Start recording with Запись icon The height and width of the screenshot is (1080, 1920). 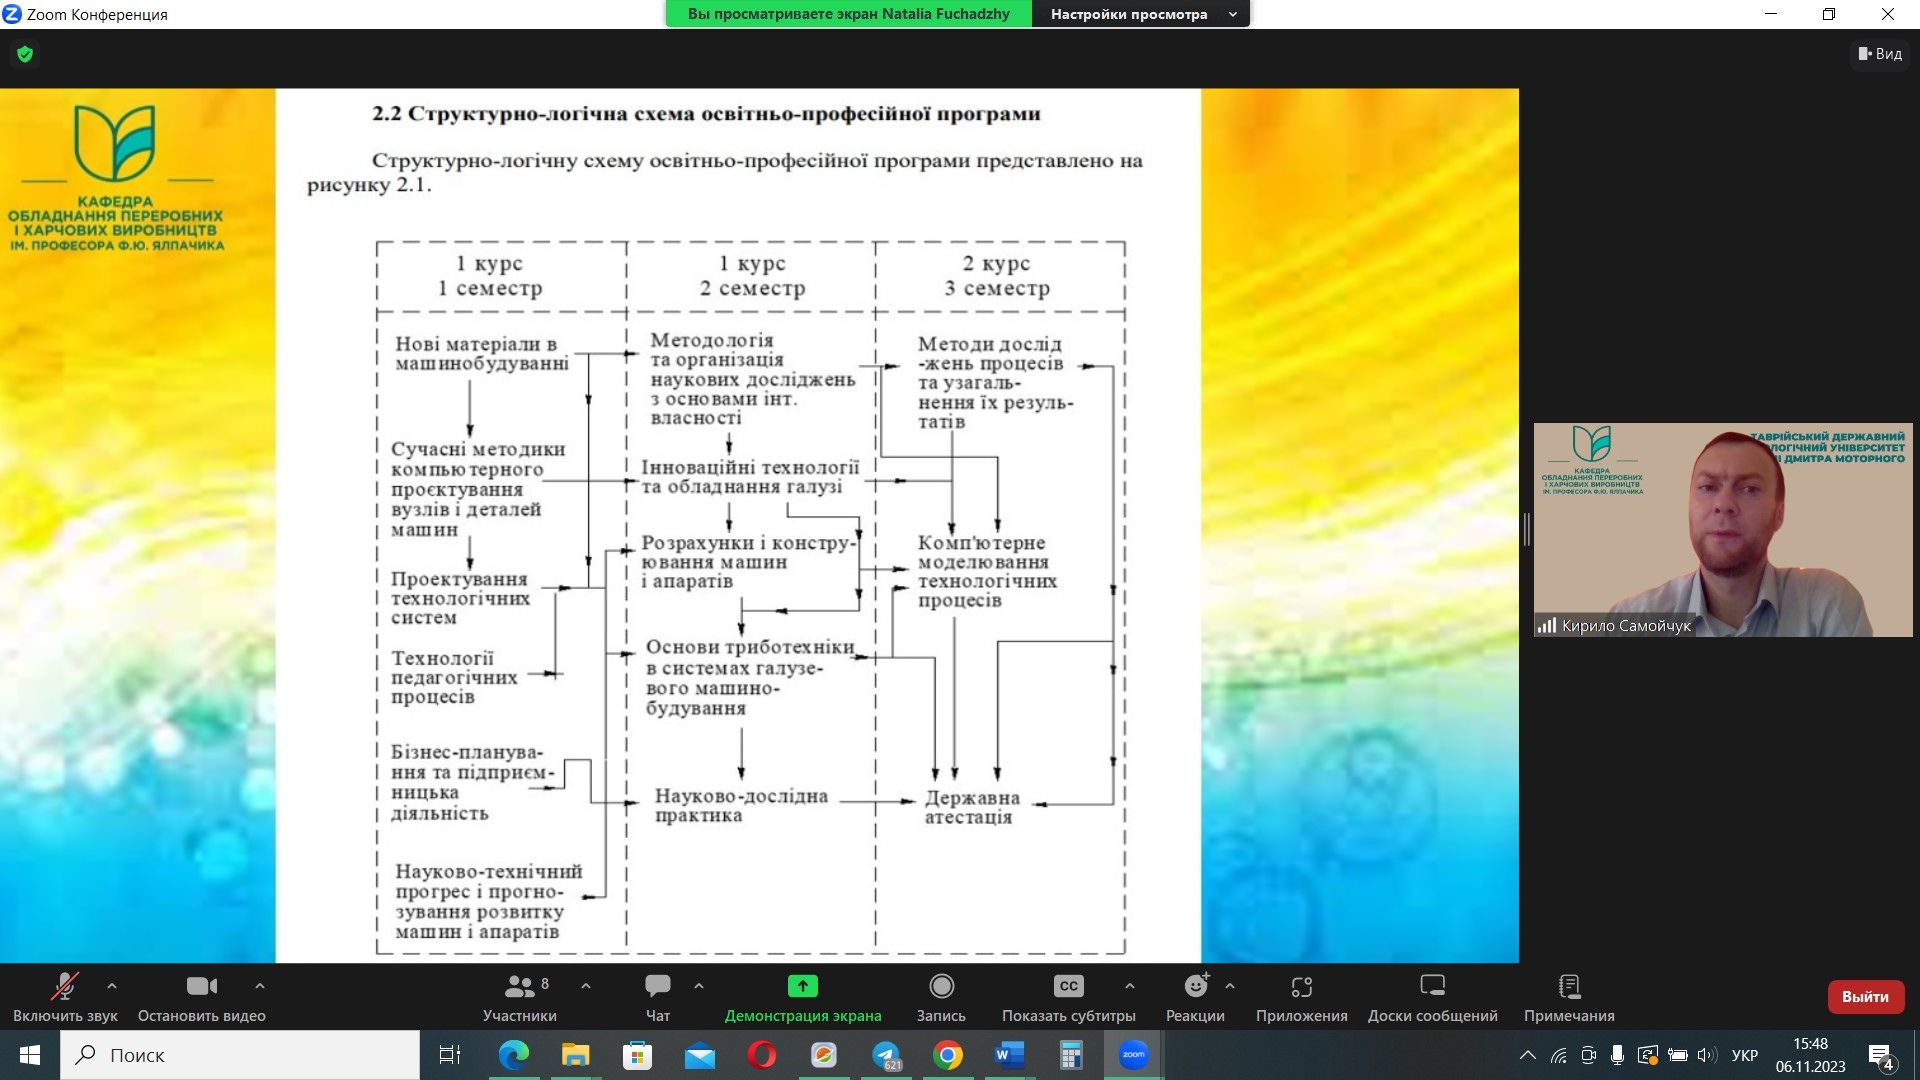941,987
